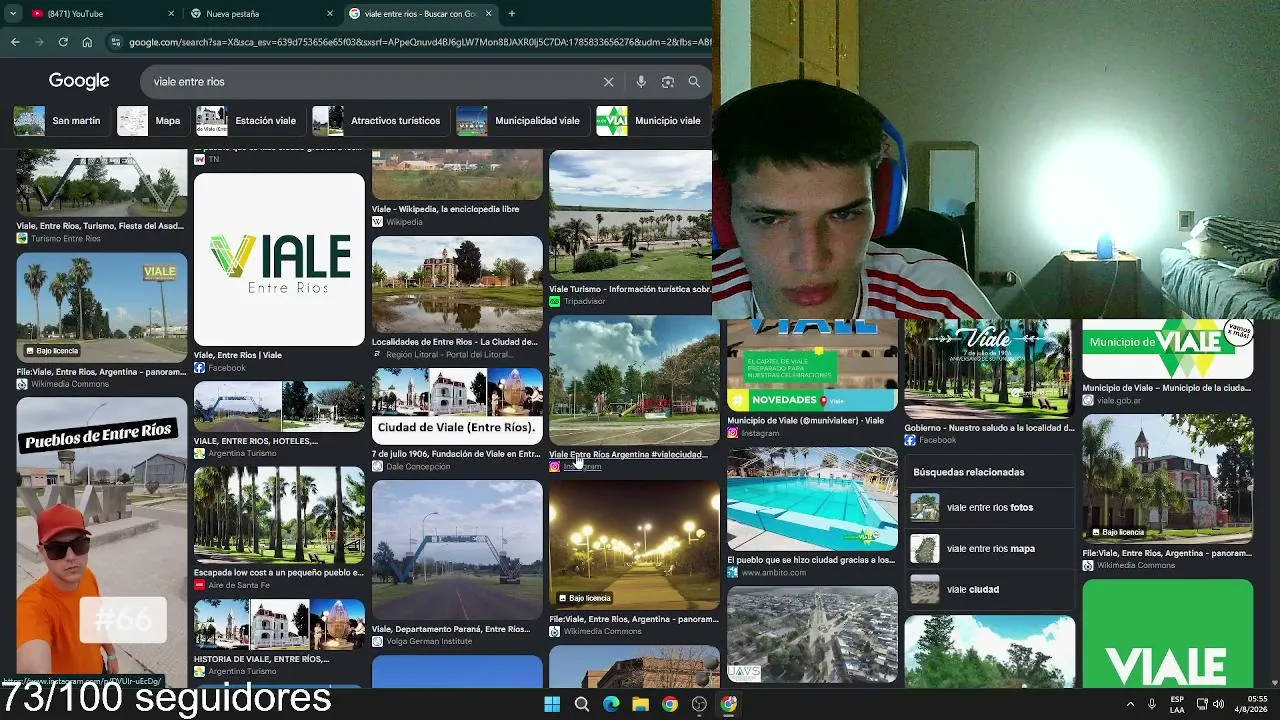Open the Aire de Santa Fe source link
1280x720 pixels.
point(239,585)
